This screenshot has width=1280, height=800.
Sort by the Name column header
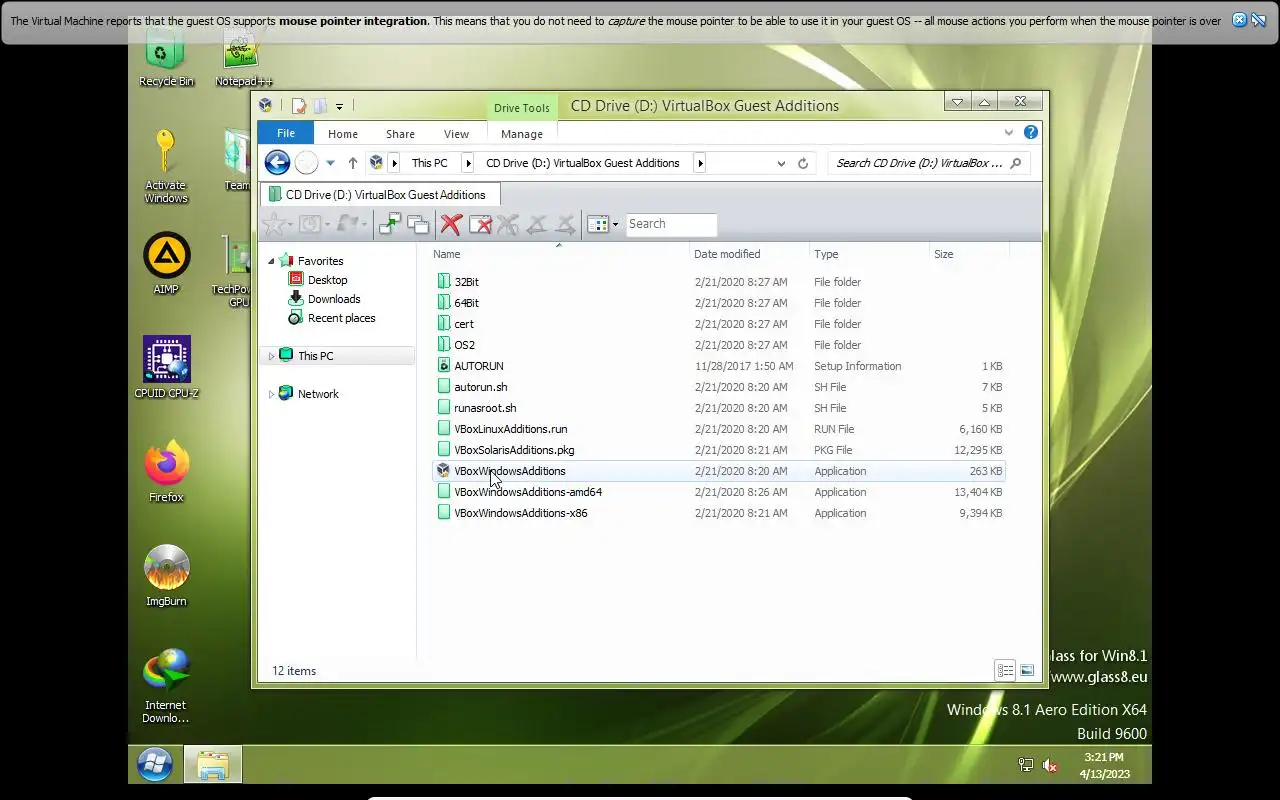pos(561,254)
